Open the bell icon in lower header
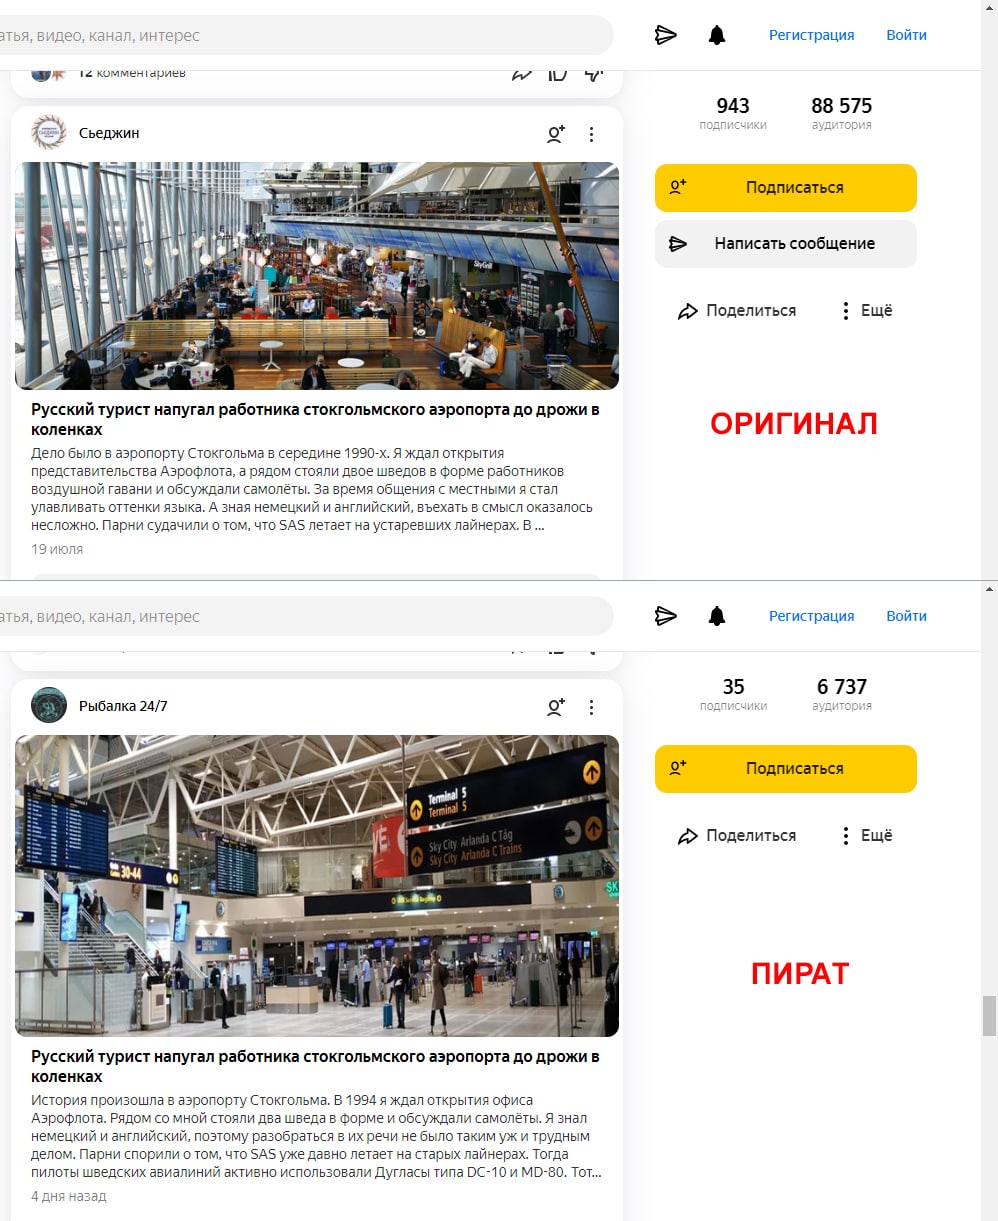Image resolution: width=998 pixels, height=1221 pixels. pyautogui.click(x=717, y=616)
